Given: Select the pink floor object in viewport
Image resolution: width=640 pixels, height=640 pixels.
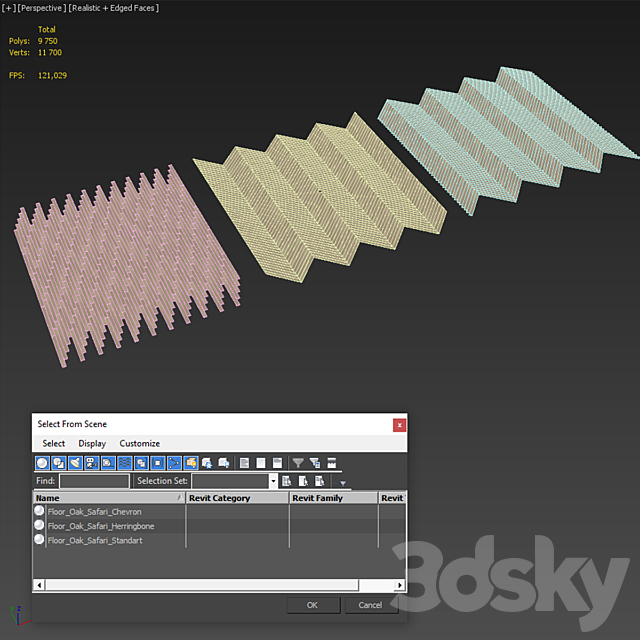Looking at the screenshot, I should [x=127, y=265].
